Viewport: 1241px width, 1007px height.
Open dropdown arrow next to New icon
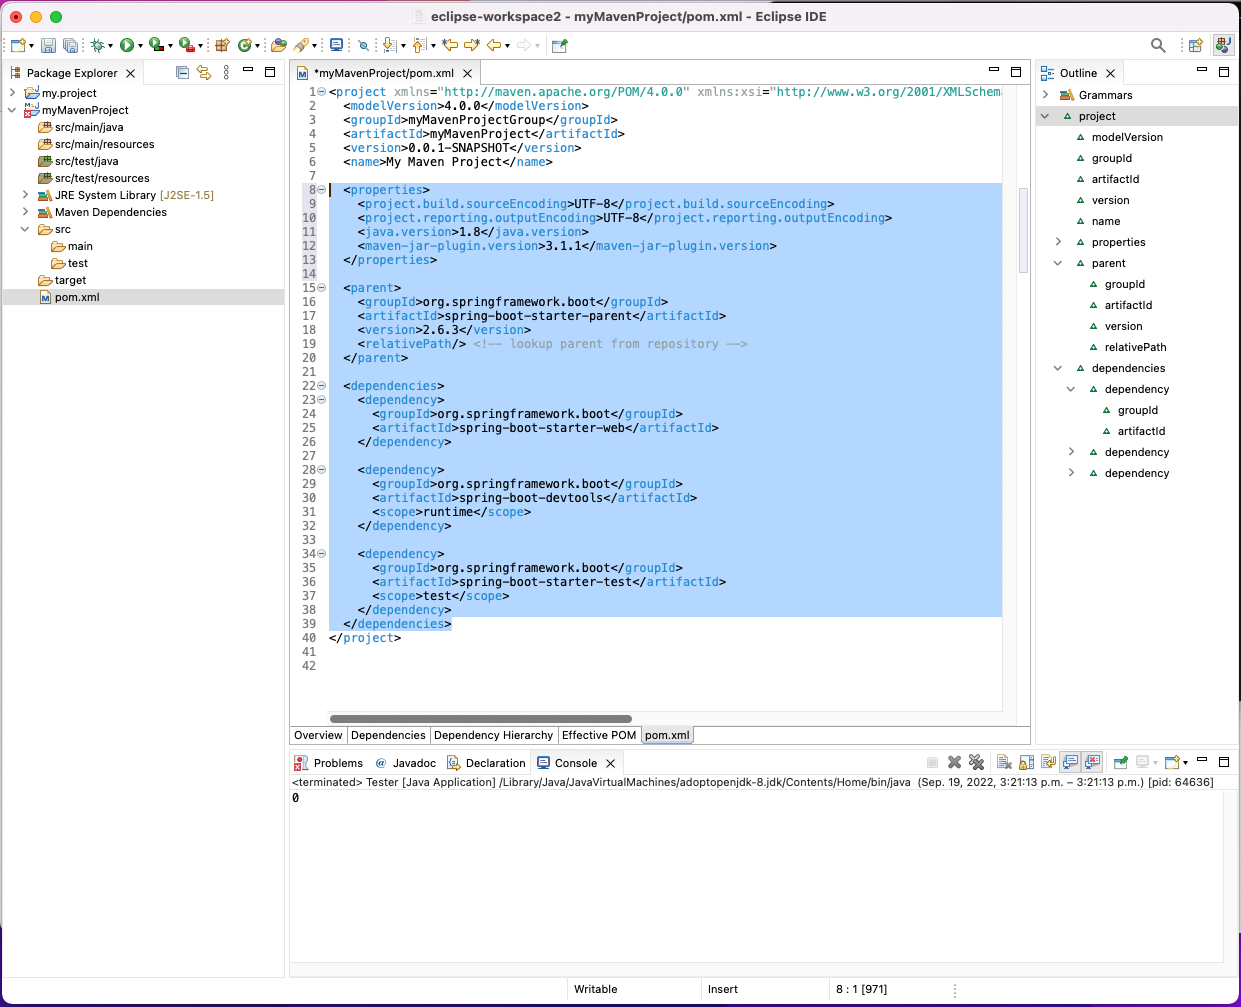pyautogui.click(x=31, y=46)
